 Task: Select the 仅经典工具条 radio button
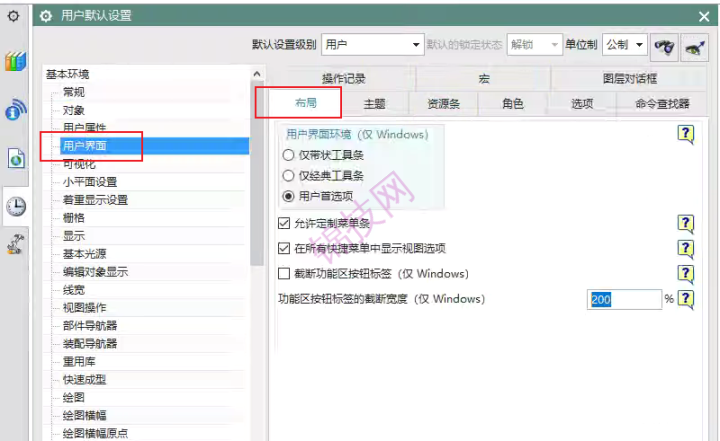pos(289,176)
